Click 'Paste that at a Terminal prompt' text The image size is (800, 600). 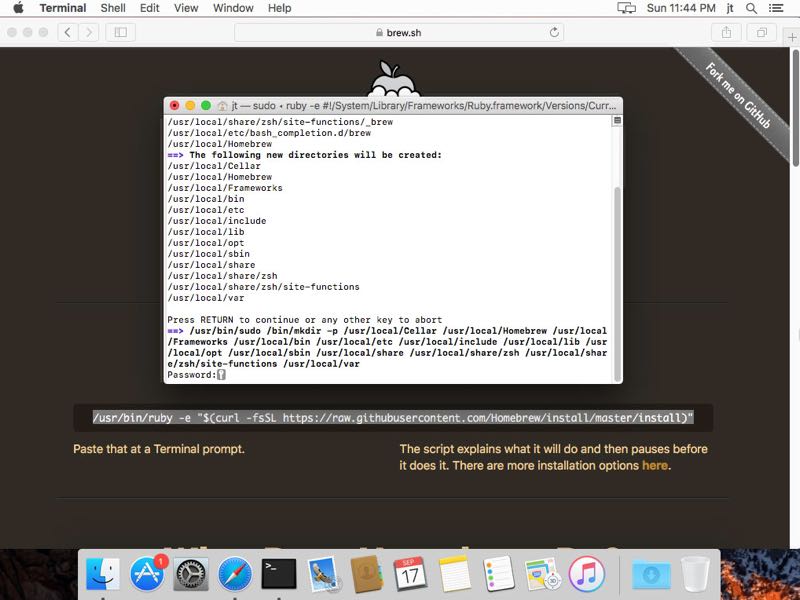click(x=159, y=449)
